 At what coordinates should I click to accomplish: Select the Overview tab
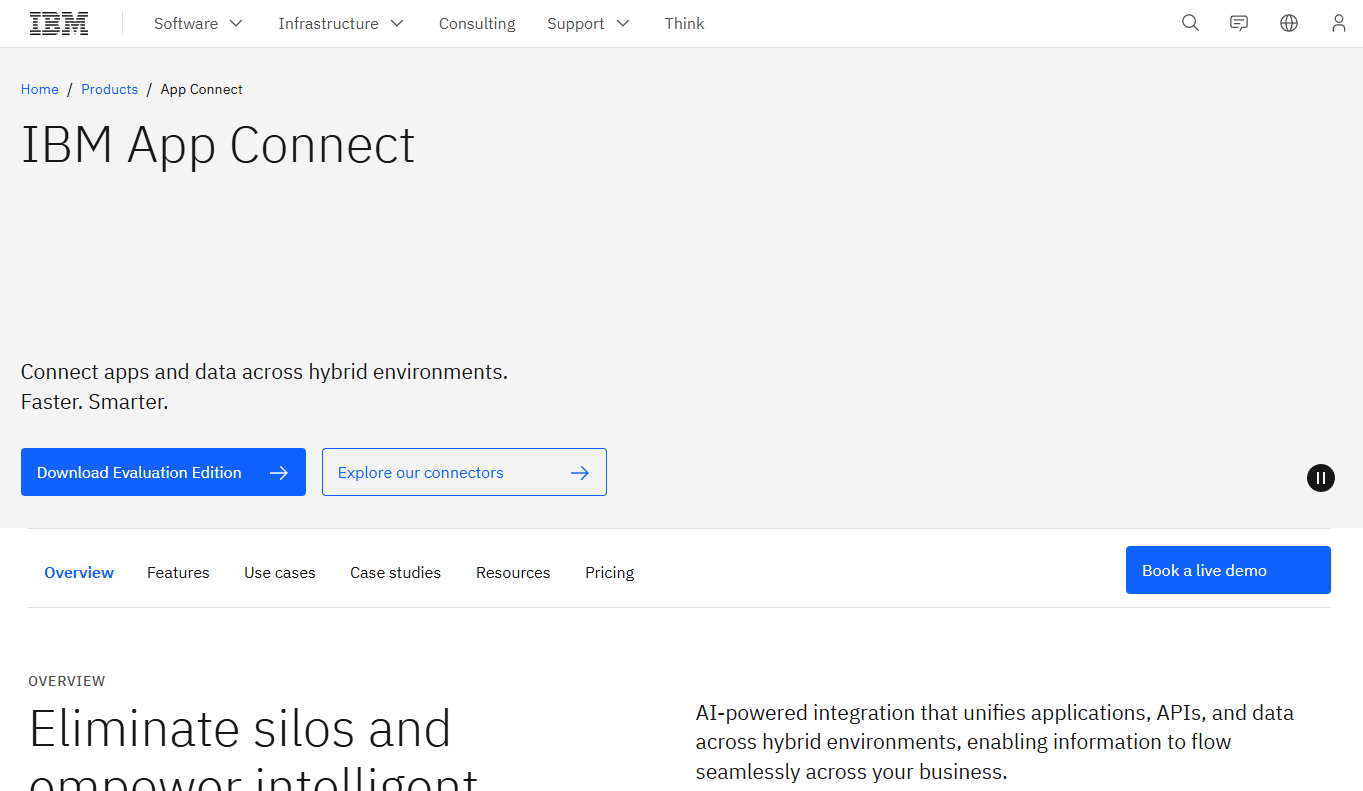click(x=79, y=573)
